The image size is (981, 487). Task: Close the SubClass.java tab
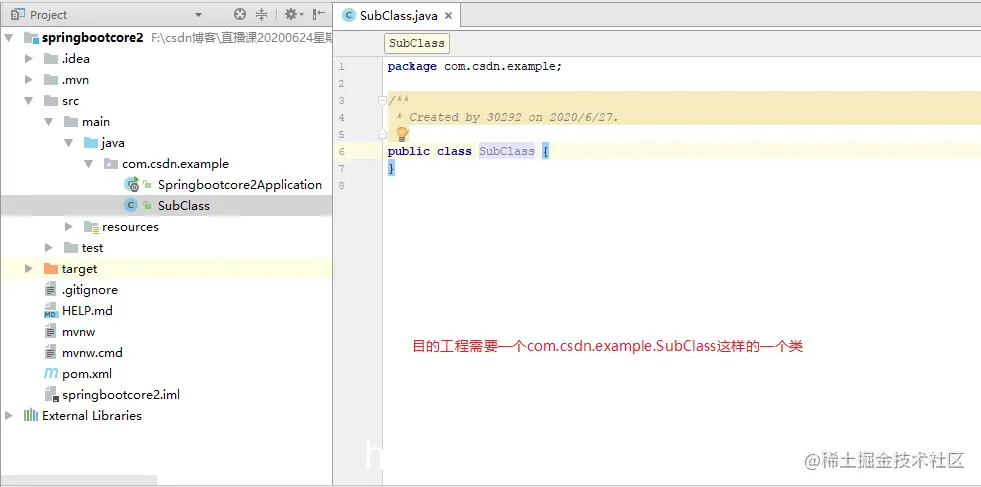(x=449, y=16)
